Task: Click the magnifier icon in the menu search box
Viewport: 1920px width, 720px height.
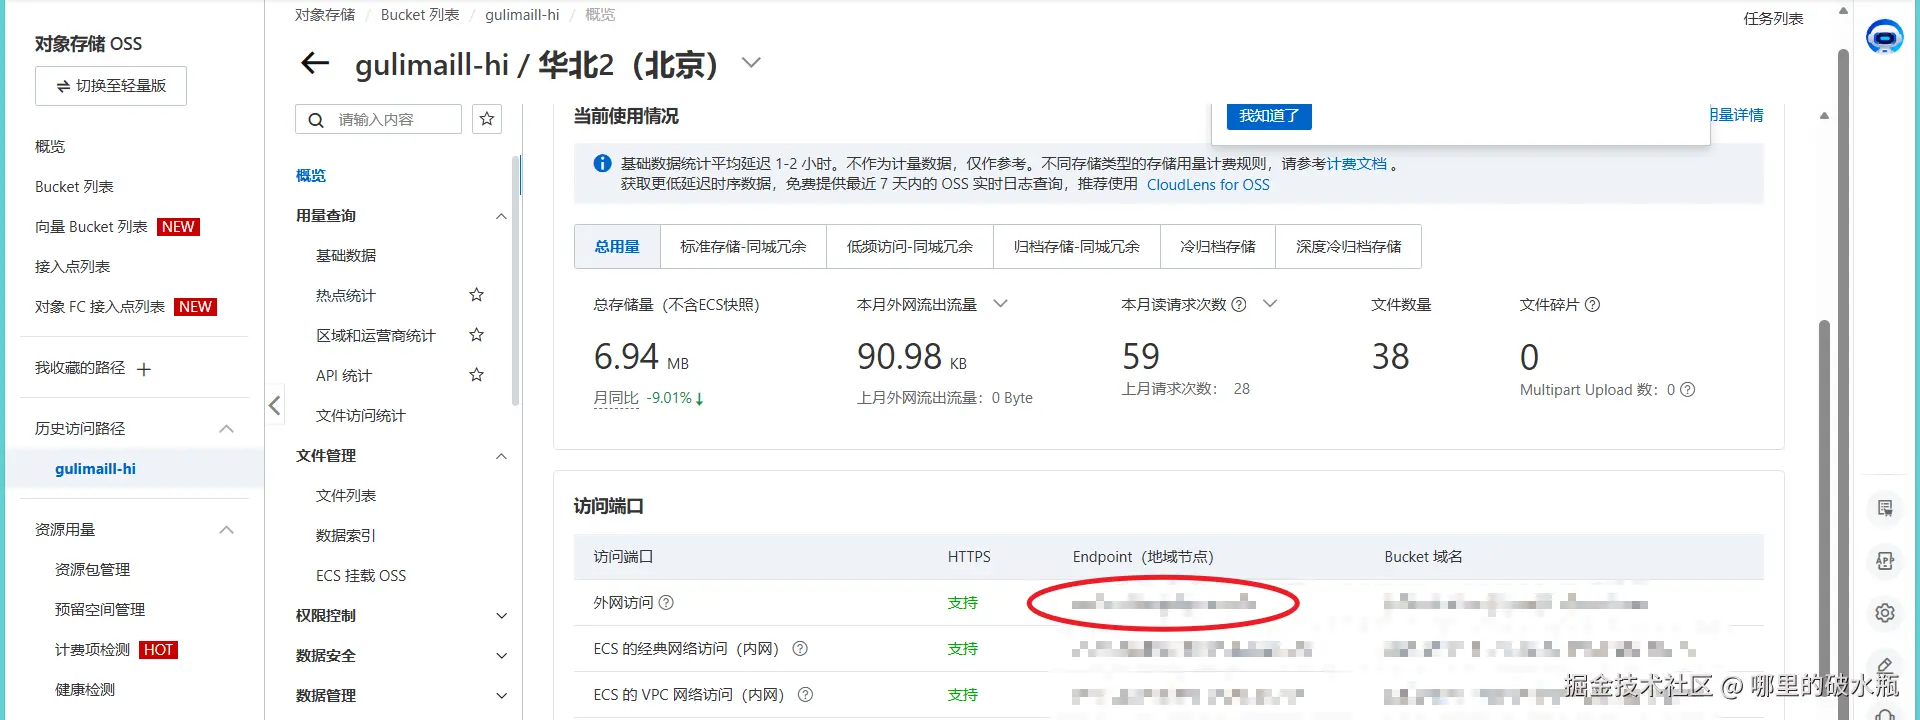Action: [316, 120]
